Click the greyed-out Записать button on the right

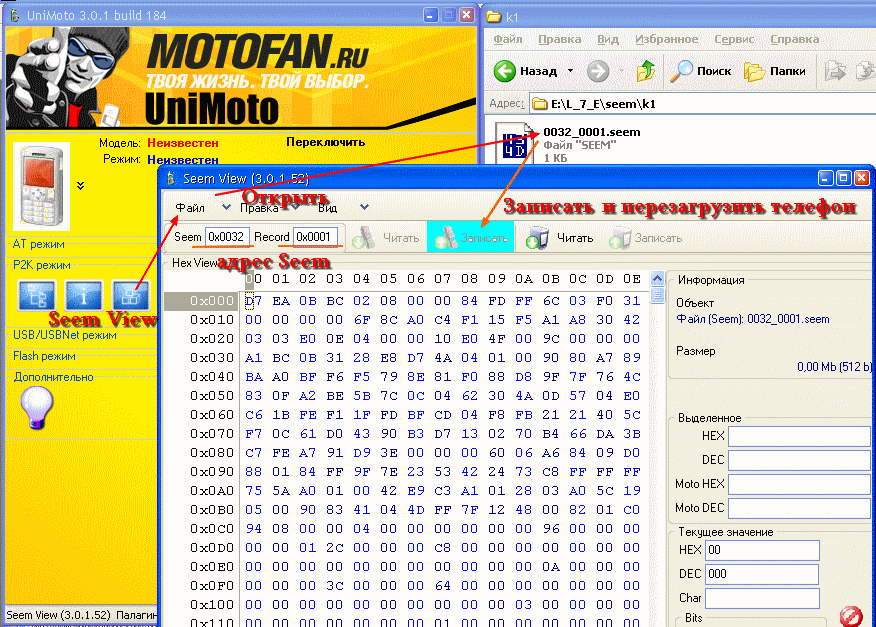point(645,238)
